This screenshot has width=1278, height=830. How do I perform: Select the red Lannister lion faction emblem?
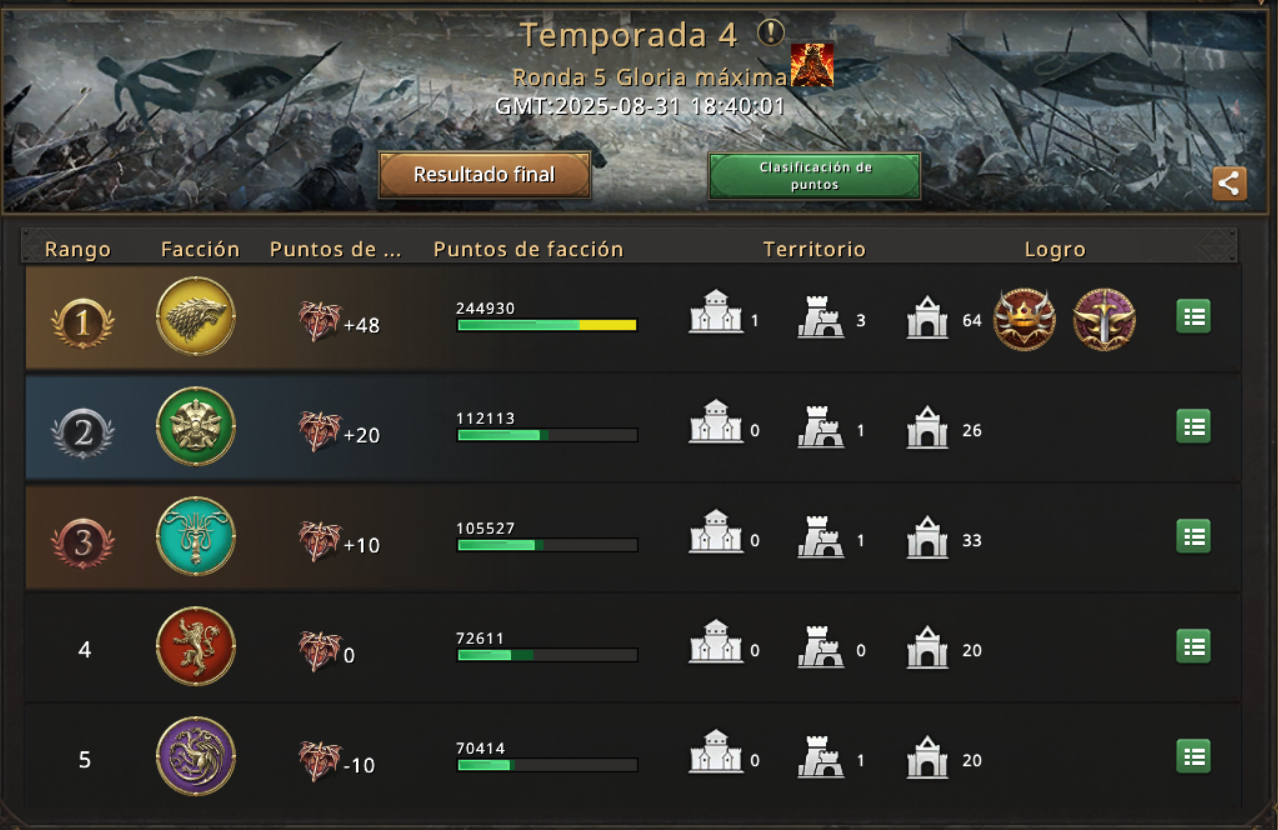point(196,647)
